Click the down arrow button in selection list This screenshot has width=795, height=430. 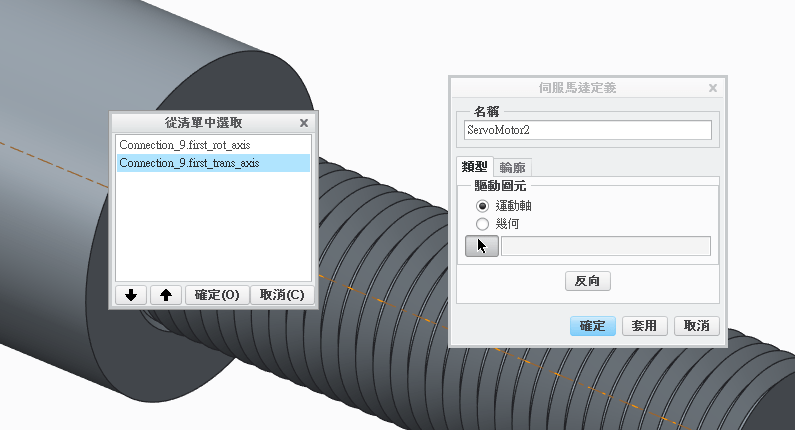(132, 295)
